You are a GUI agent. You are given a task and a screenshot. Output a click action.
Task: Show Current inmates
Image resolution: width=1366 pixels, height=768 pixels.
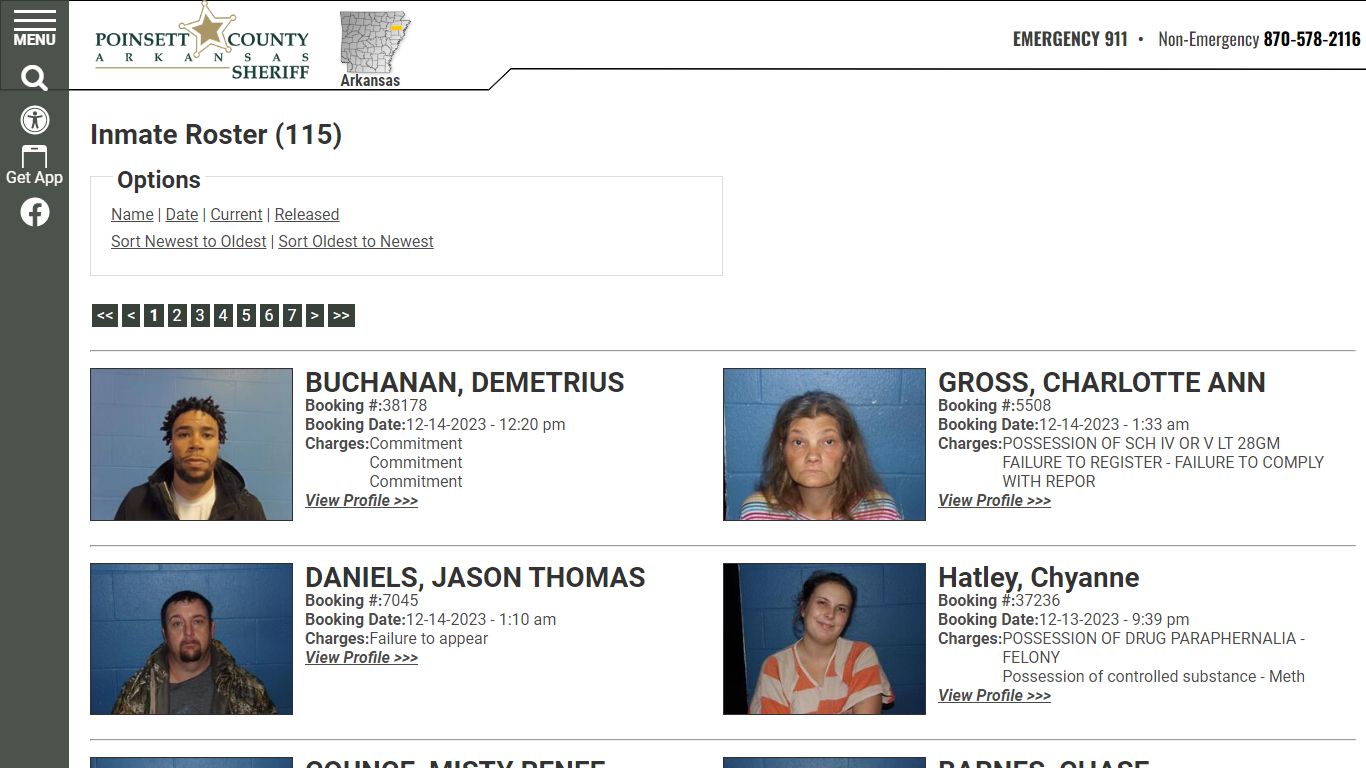tap(236, 214)
